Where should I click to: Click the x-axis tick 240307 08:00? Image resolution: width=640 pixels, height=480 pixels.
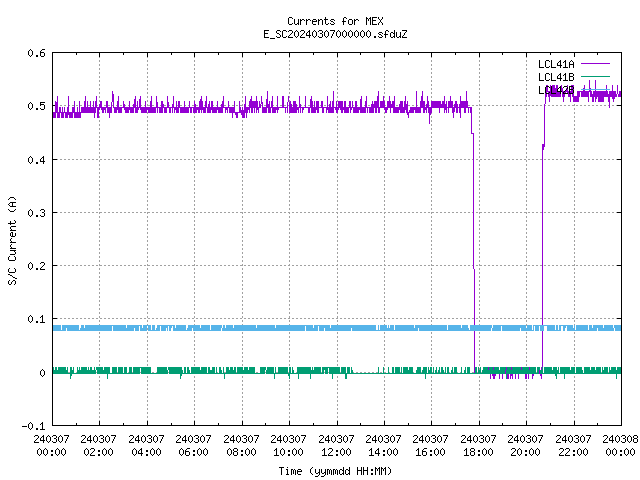pyautogui.click(x=241, y=445)
